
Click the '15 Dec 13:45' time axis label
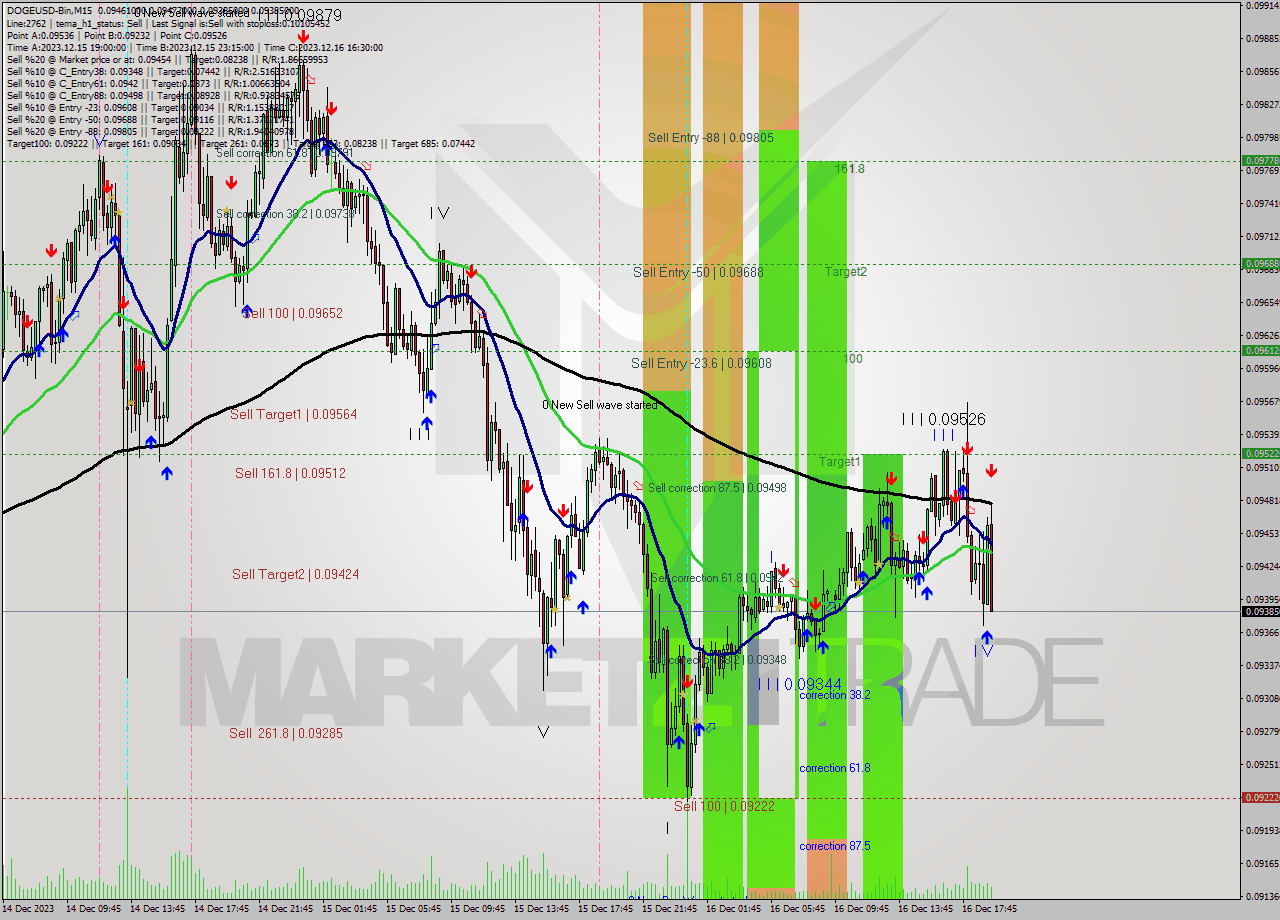pos(541,909)
